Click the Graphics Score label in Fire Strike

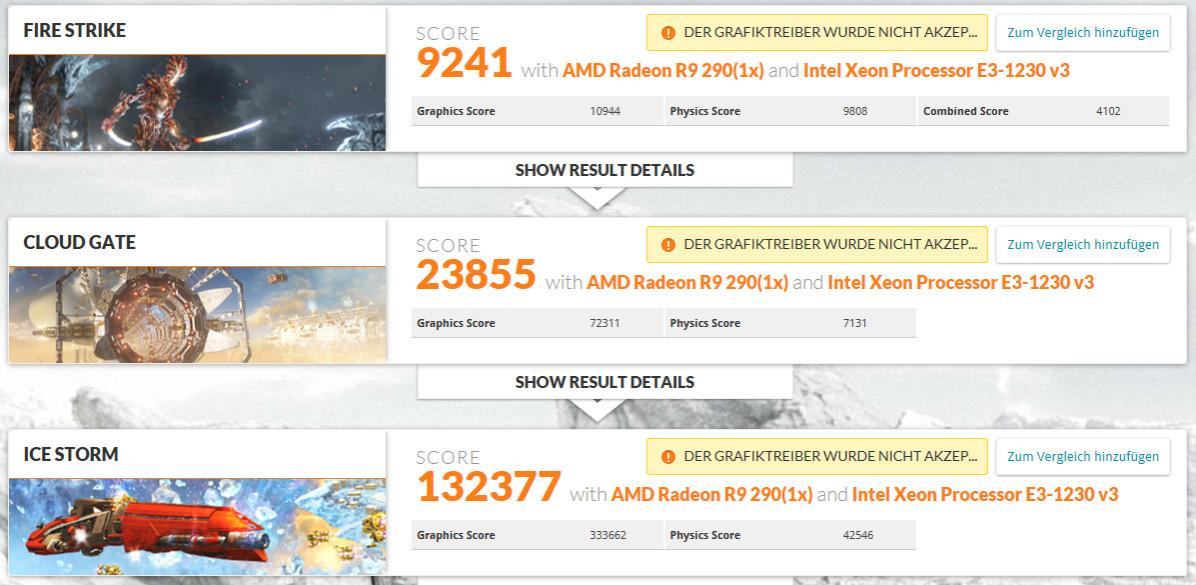[x=456, y=111]
